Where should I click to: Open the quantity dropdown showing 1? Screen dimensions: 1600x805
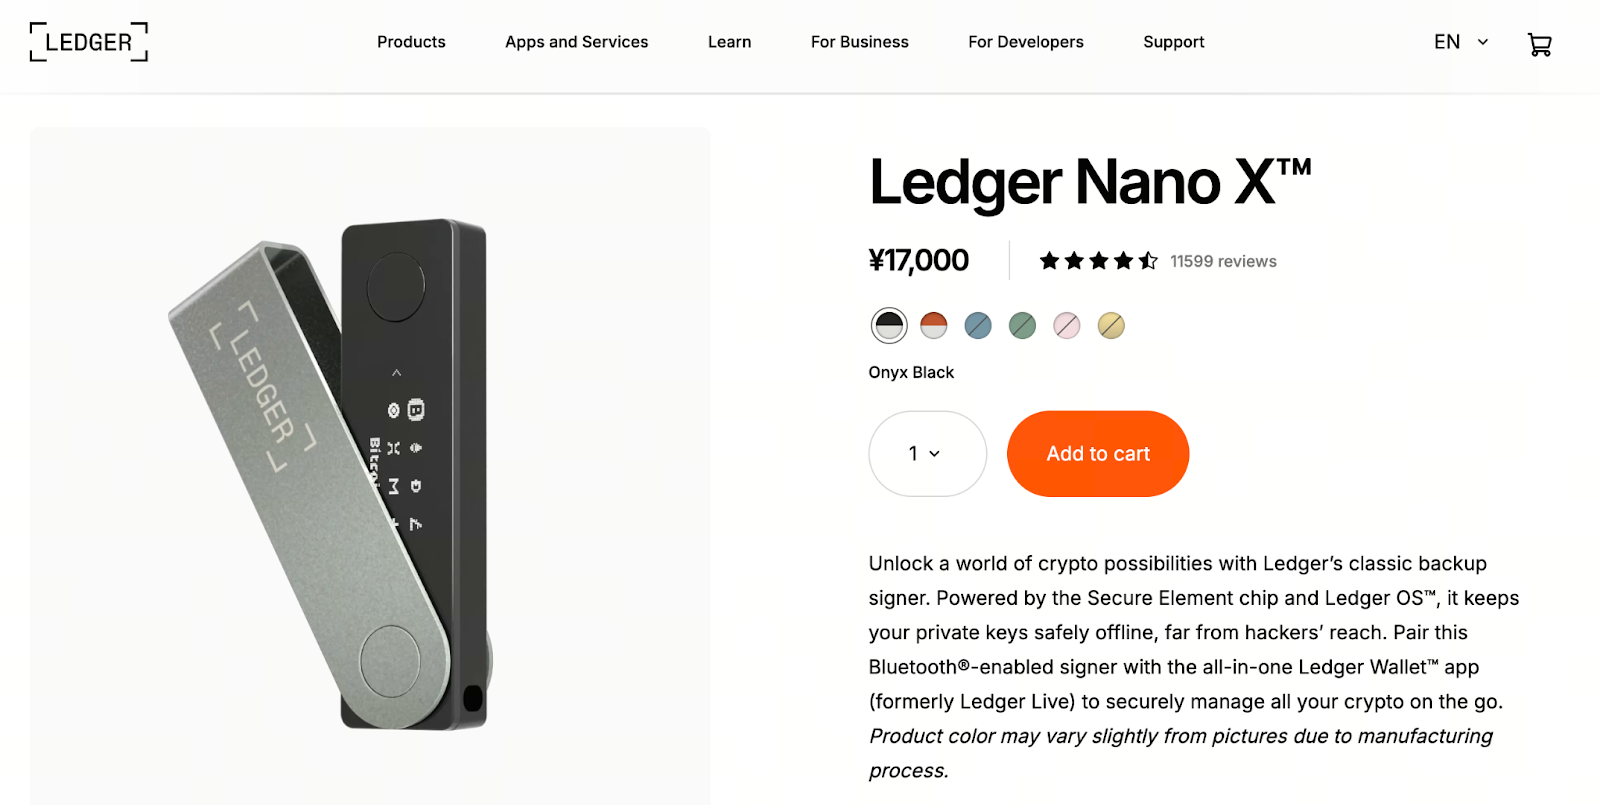point(927,454)
